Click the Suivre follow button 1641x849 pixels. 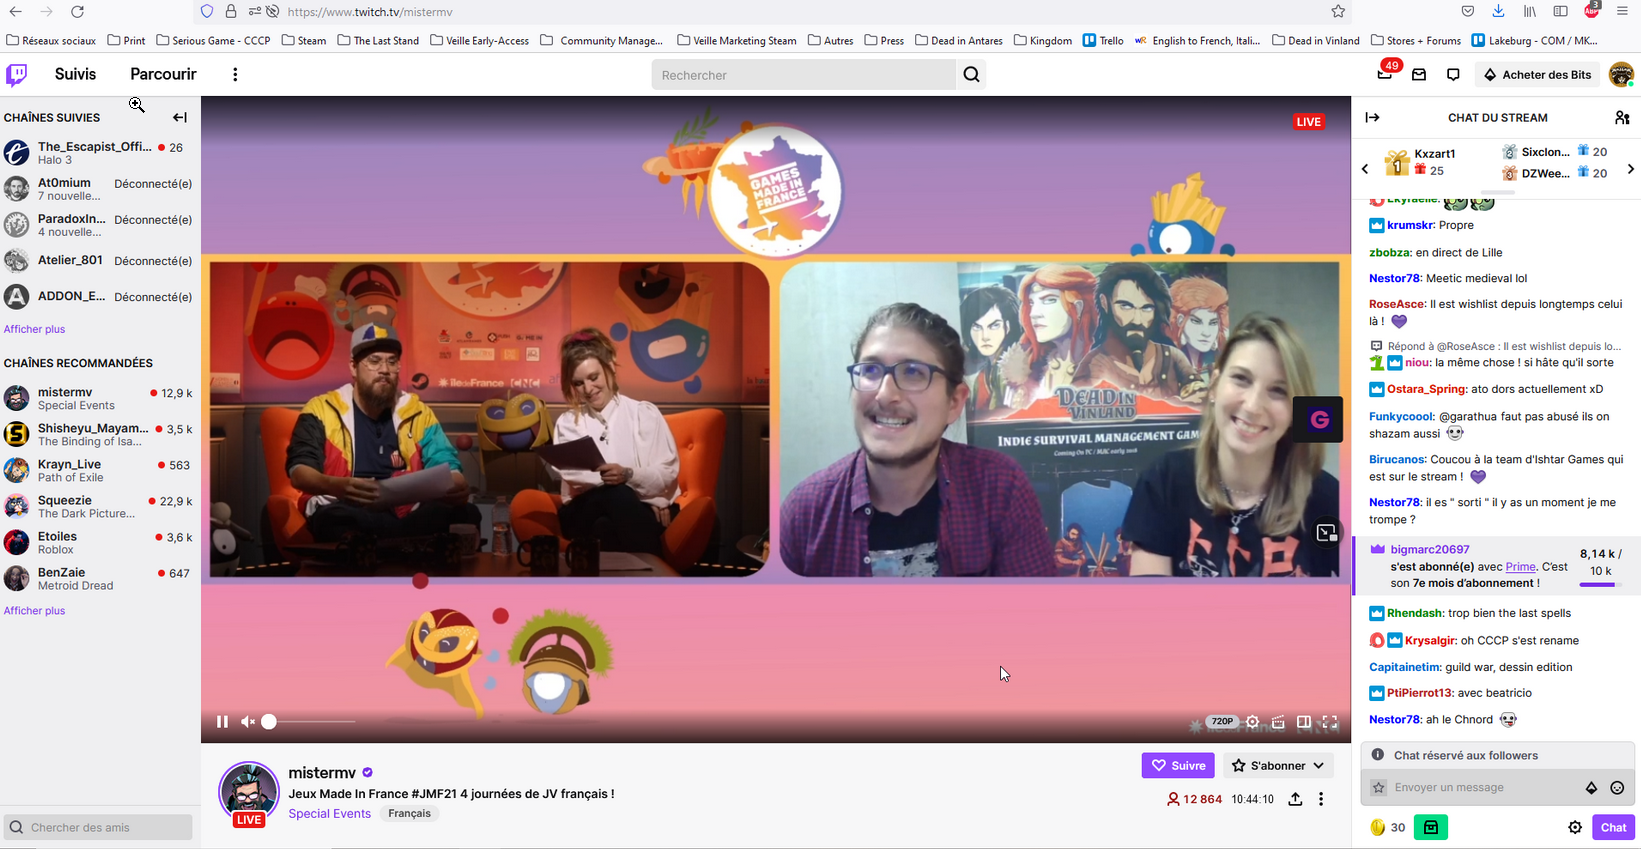(x=1177, y=766)
